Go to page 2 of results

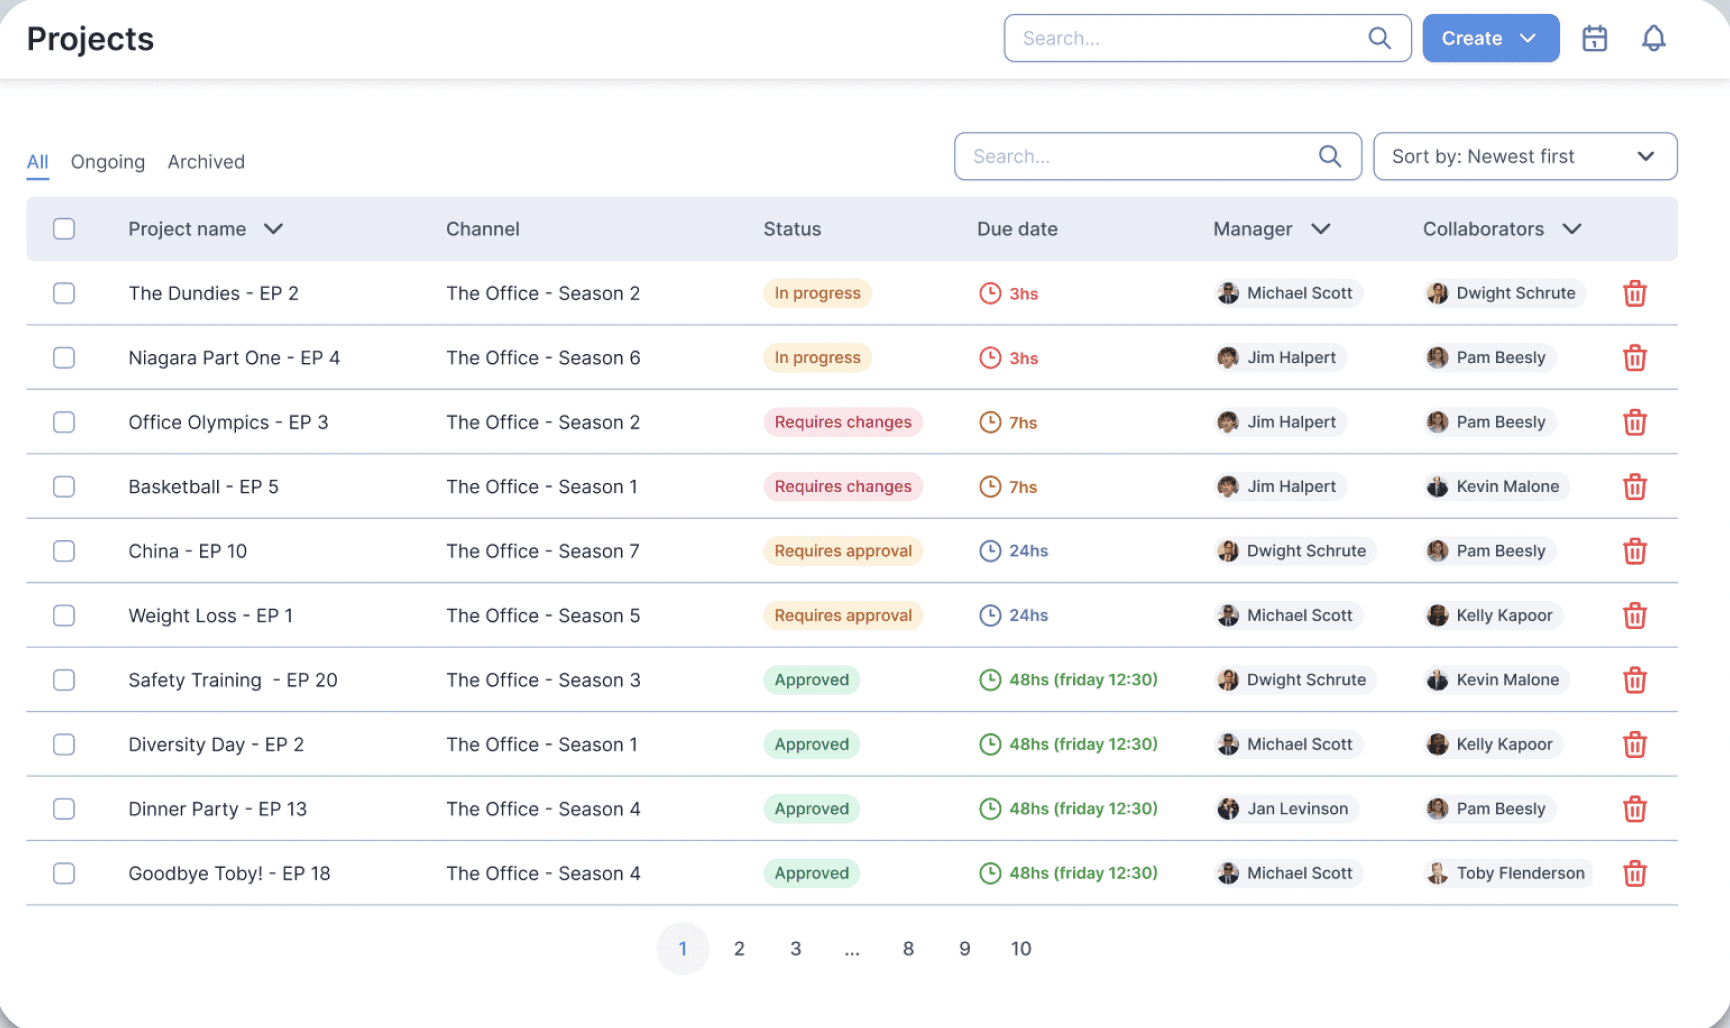tap(739, 949)
